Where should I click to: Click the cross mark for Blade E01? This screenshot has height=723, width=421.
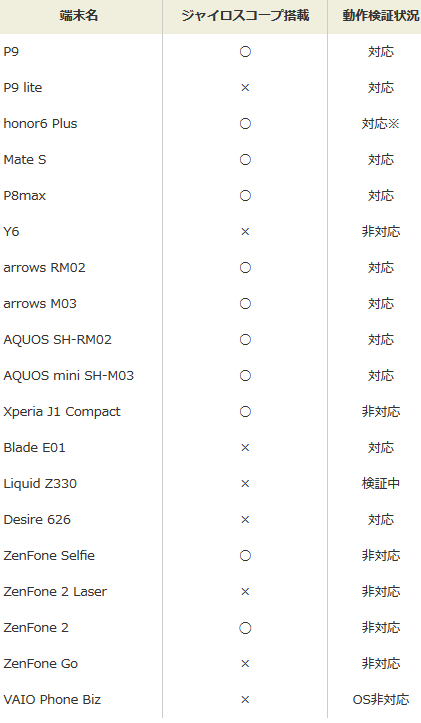(245, 447)
